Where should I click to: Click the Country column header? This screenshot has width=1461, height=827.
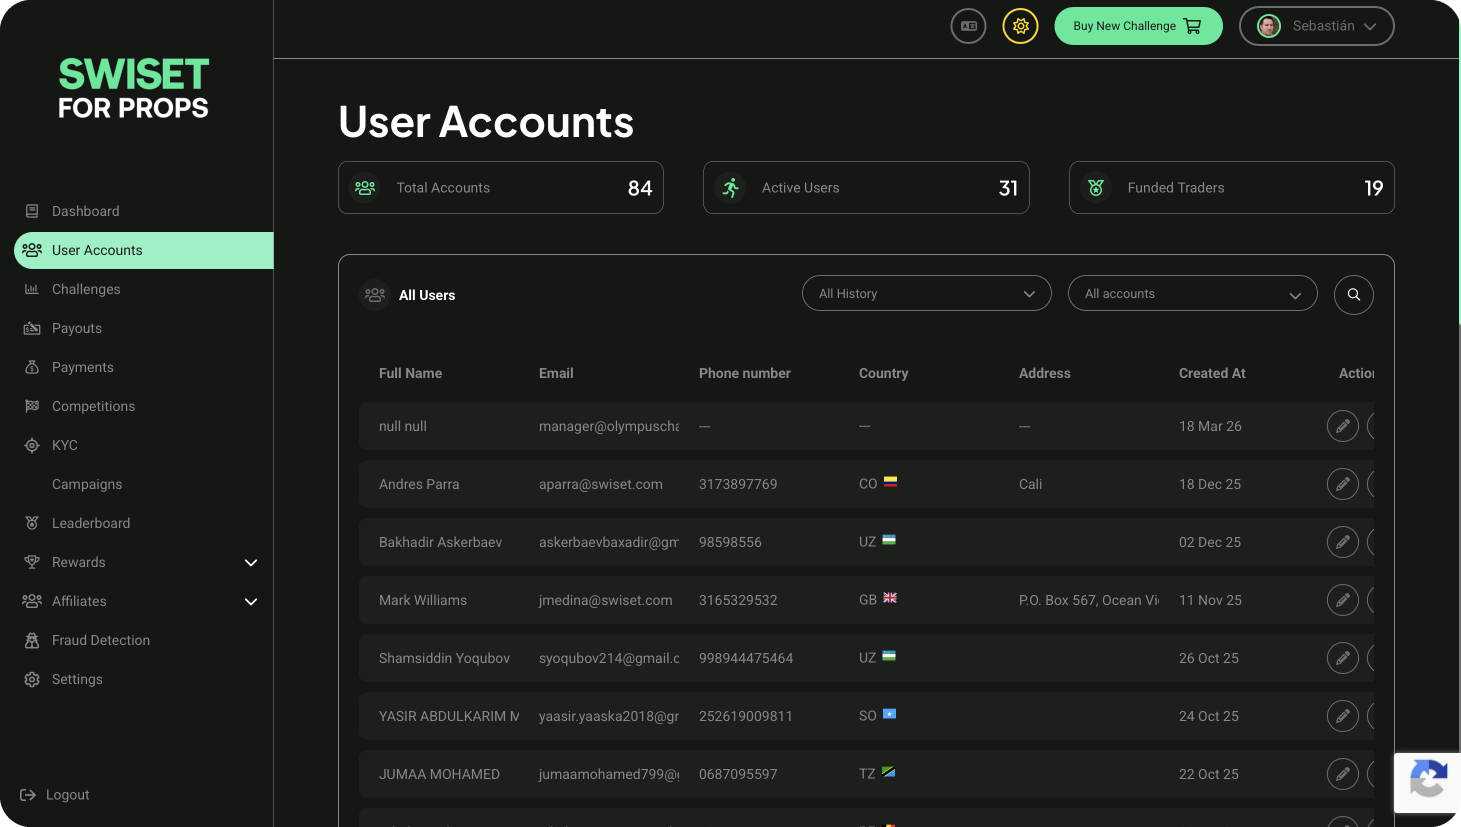pyautogui.click(x=884, y=373)
